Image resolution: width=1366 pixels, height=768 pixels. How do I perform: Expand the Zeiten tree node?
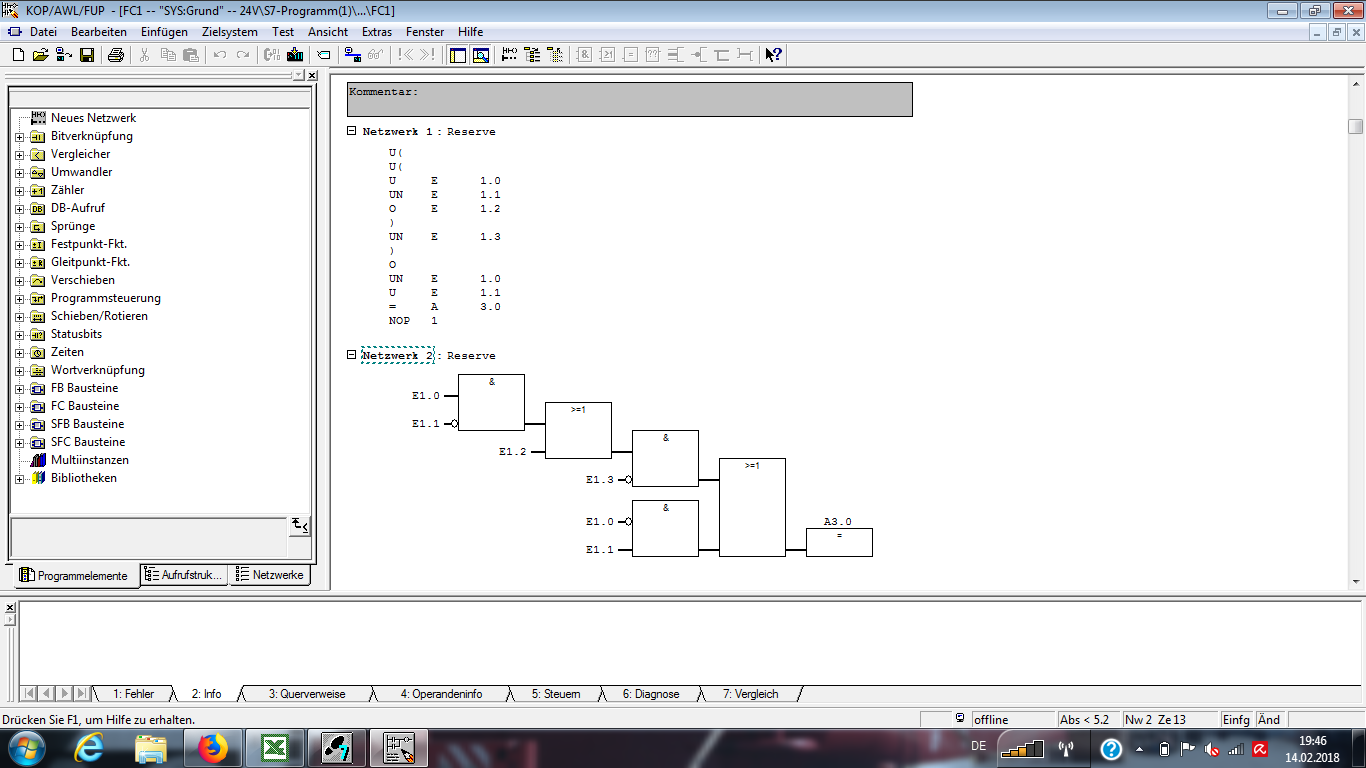click(x=19, y=353)
